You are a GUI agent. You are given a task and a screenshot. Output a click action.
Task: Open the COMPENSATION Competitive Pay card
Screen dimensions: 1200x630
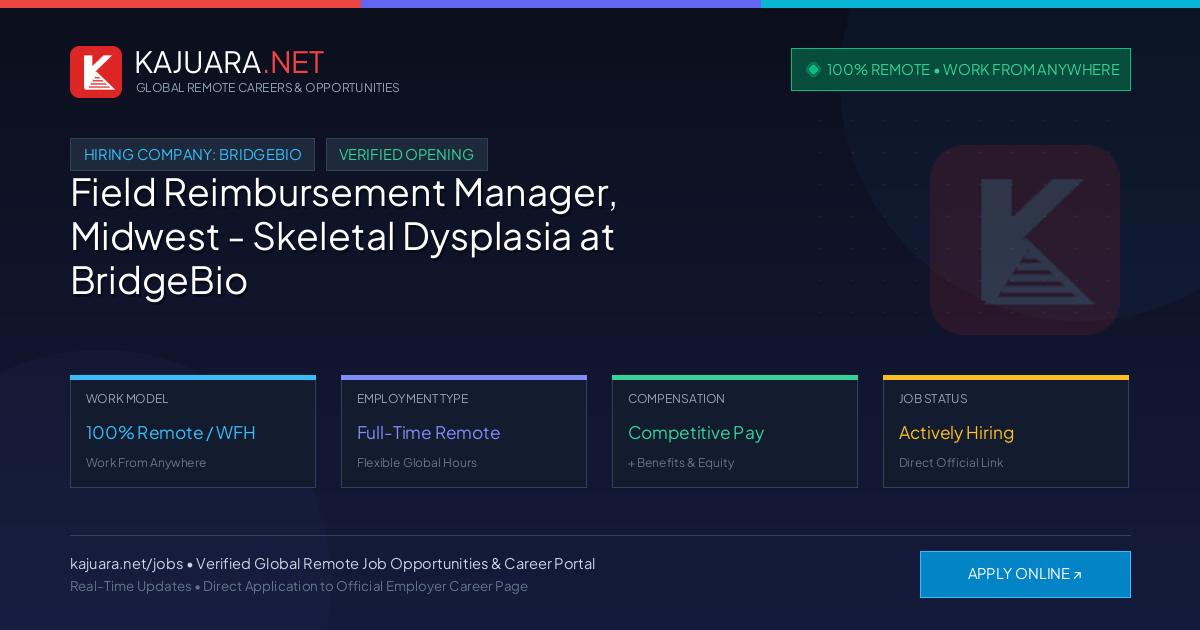click(x=735, y=432)
